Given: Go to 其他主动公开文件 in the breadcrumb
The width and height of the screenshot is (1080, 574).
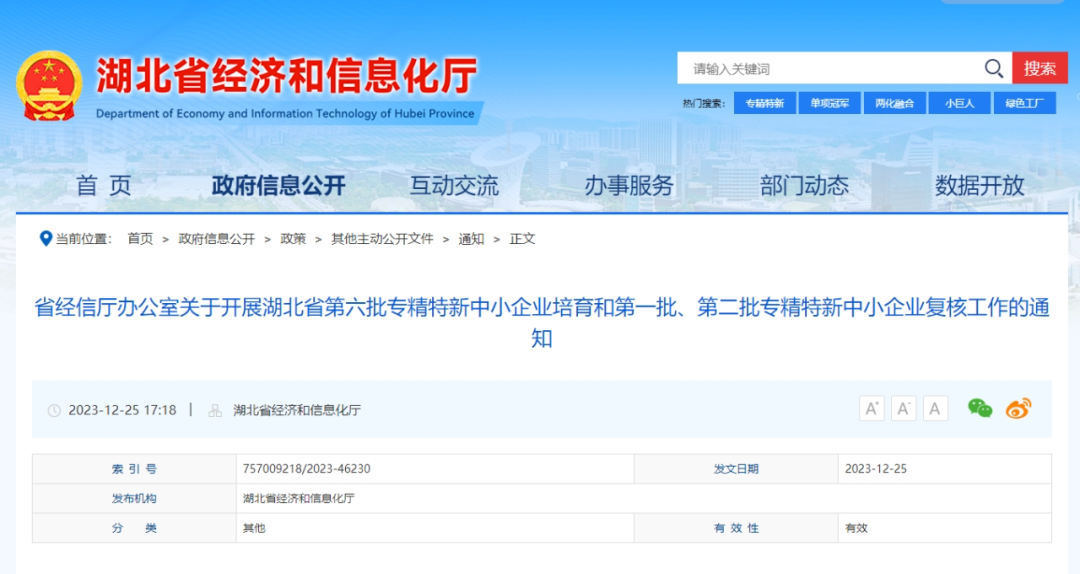Looking at the screenshot, I should (x=382, y=238).
